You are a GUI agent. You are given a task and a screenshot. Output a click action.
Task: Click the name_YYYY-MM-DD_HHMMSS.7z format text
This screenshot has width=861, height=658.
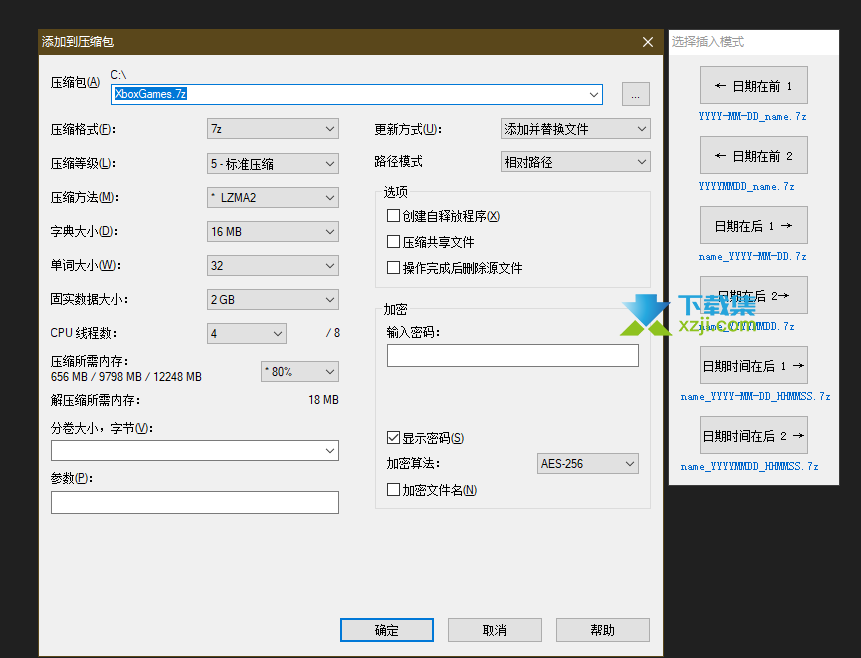756,397
